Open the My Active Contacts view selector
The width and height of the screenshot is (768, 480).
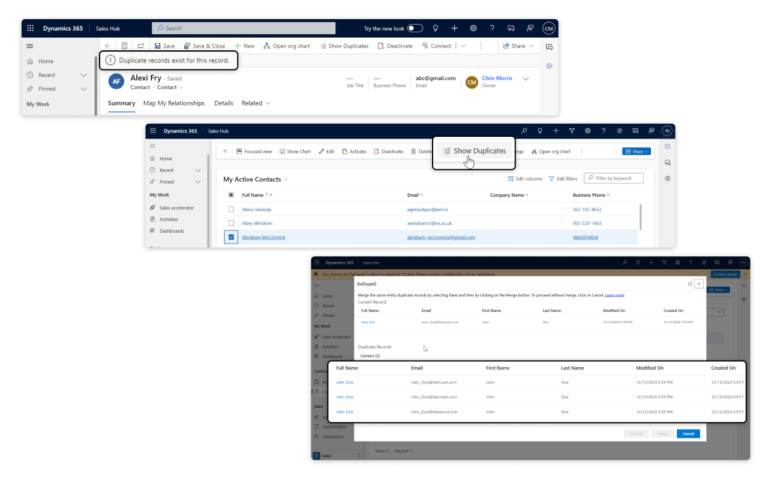[x=256, y=179]
